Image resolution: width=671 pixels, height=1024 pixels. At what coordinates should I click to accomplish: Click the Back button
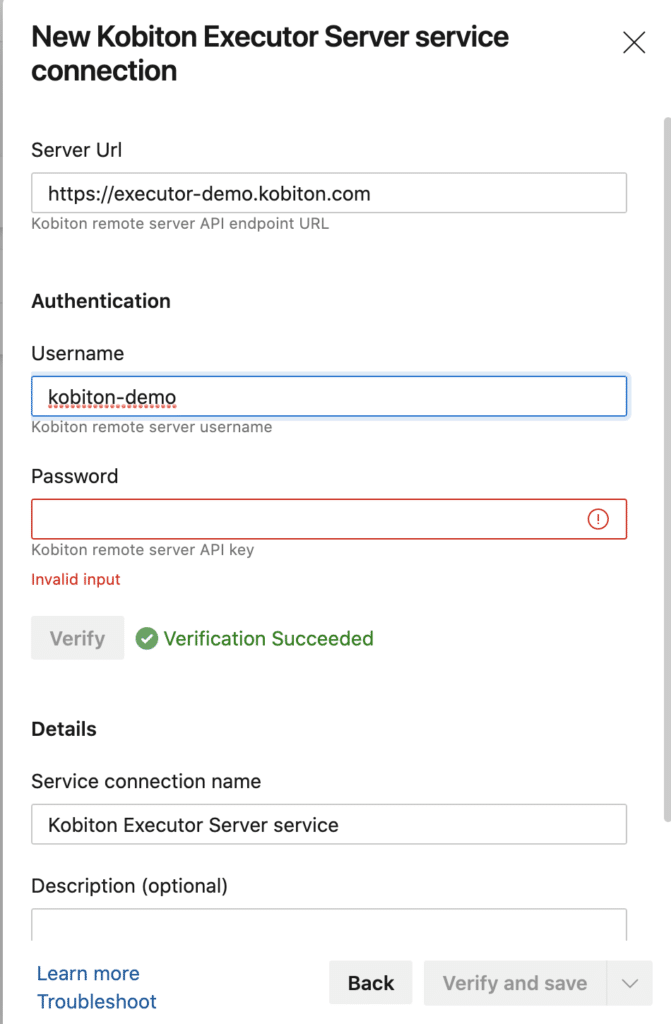point(371,982)
